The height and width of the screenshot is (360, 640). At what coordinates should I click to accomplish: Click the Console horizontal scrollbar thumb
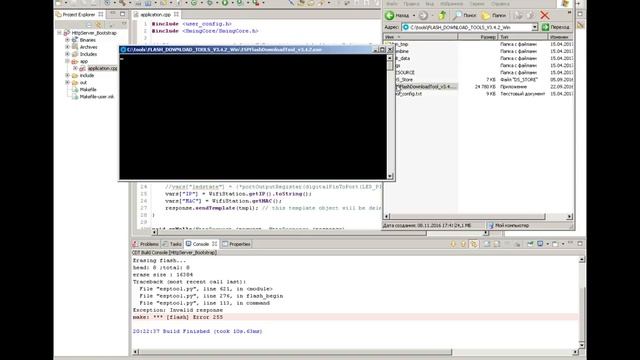pos(295,352)
